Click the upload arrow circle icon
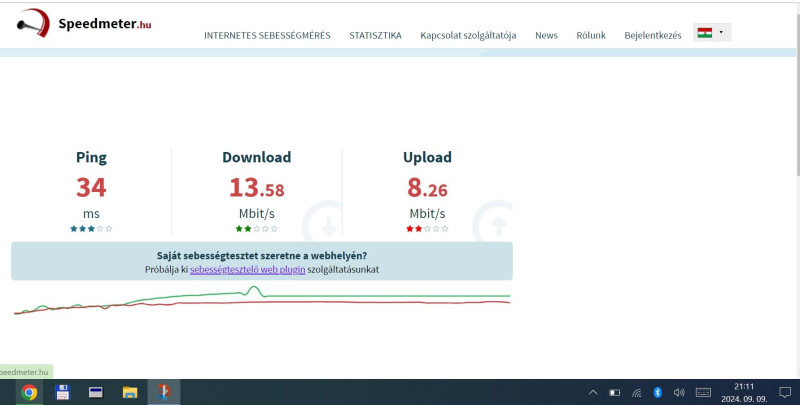The height and width of the screenshot is (405, 800). (493, 222)
